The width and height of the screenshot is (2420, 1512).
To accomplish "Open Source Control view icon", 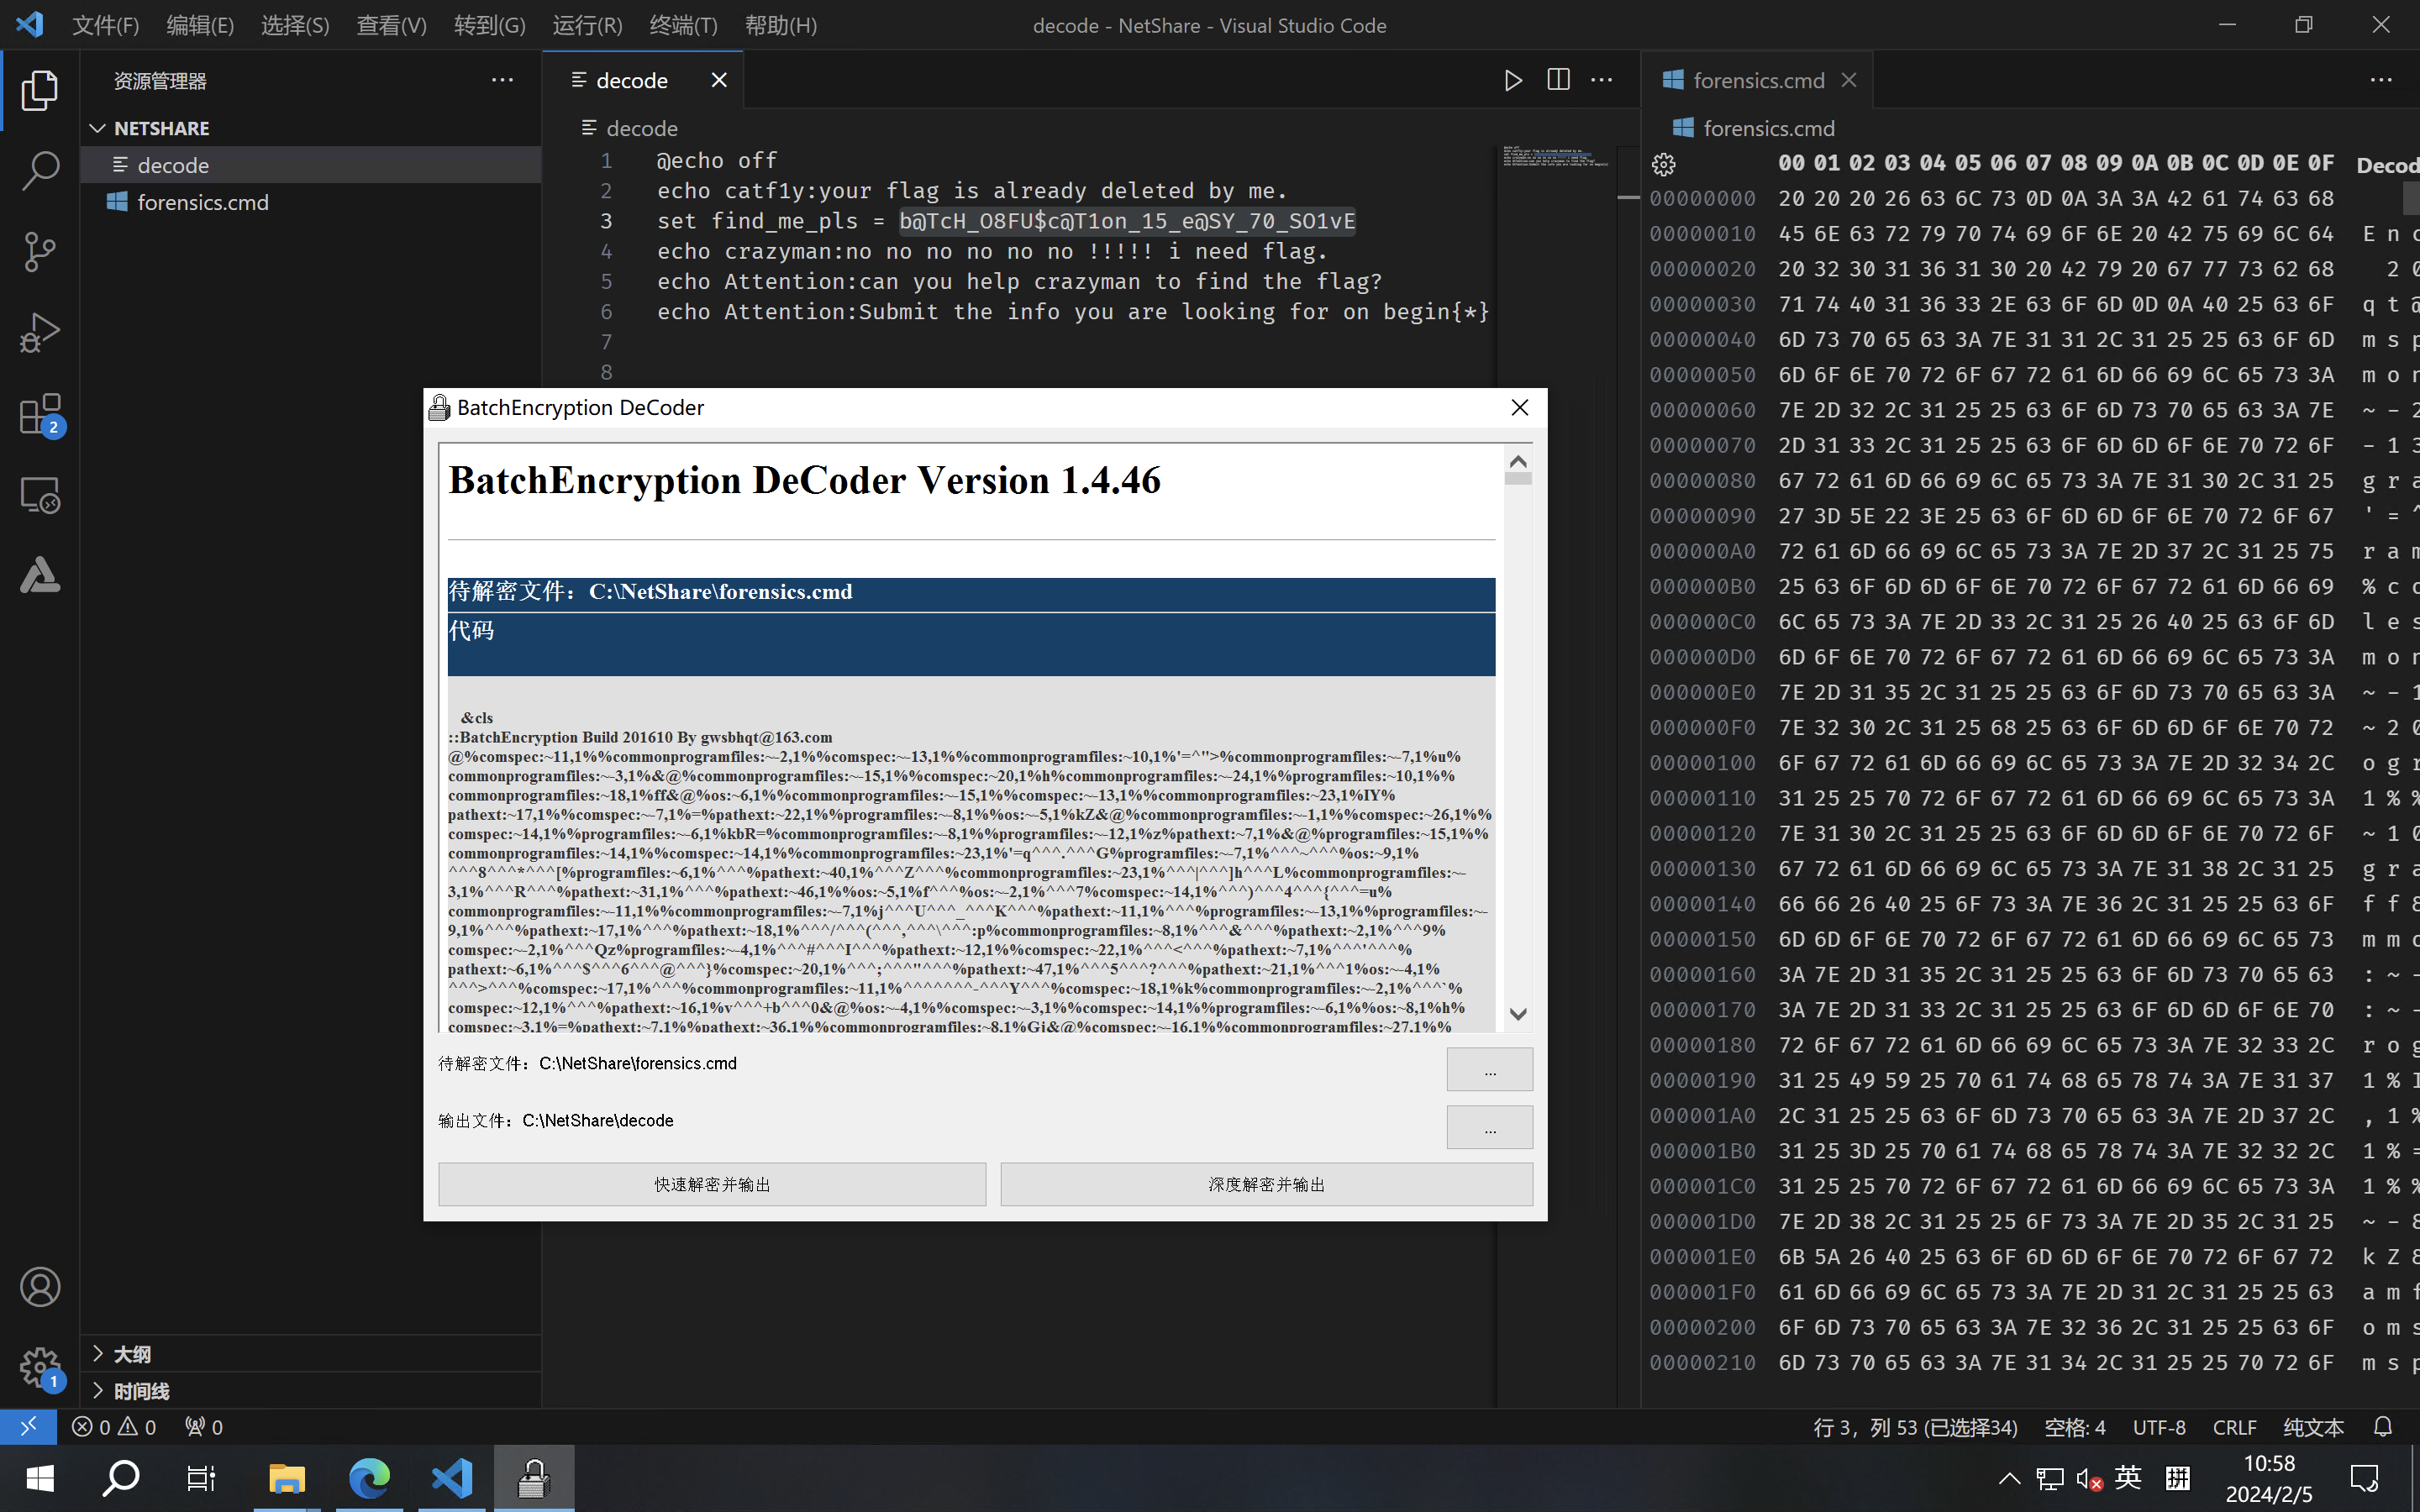I will click(x=40, y=251).
